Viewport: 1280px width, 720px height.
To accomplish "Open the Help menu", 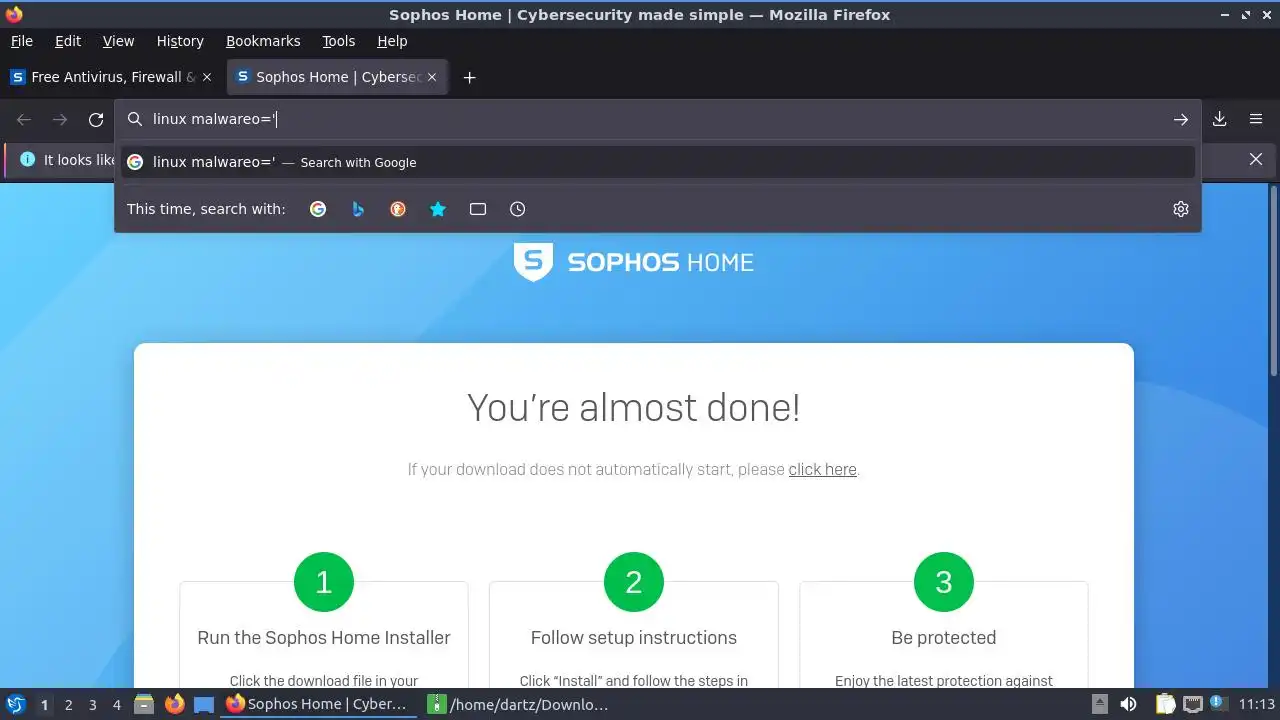I will (392, 41).
